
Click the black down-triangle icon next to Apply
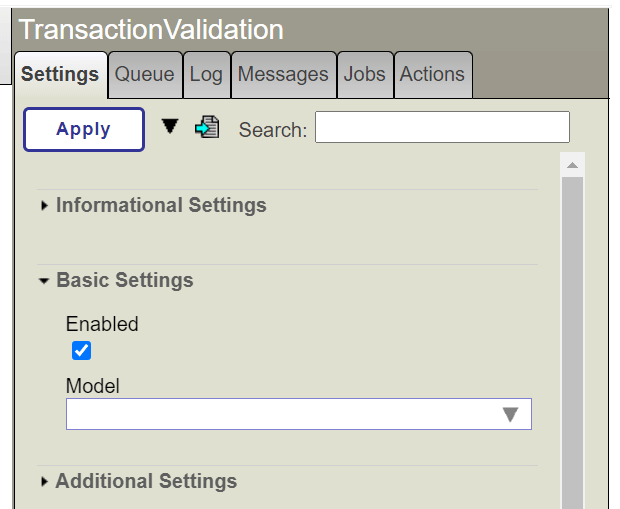tap(170, 126)
